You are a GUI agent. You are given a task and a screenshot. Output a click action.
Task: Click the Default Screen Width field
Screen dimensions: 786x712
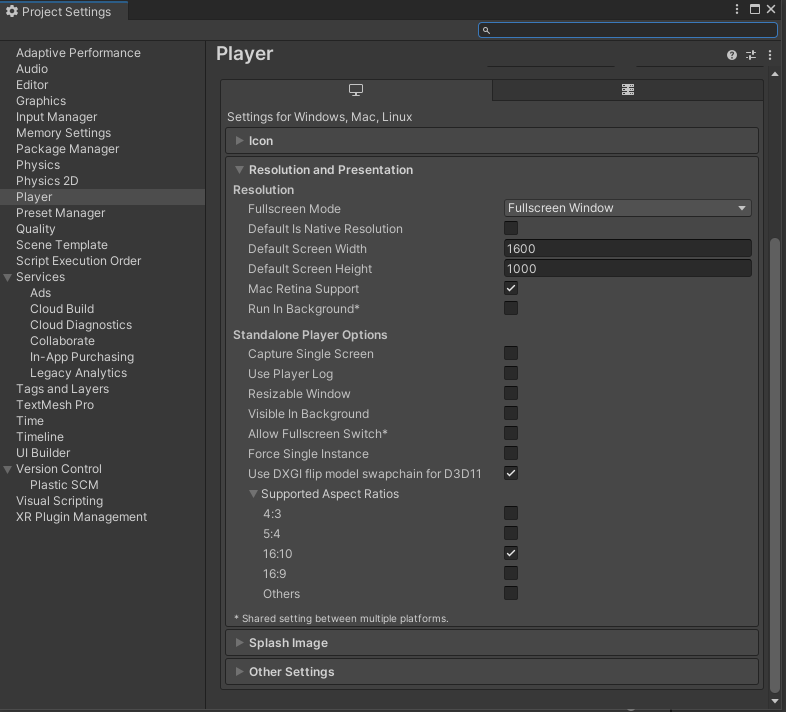pyautogui.click(x=627, y=249)
